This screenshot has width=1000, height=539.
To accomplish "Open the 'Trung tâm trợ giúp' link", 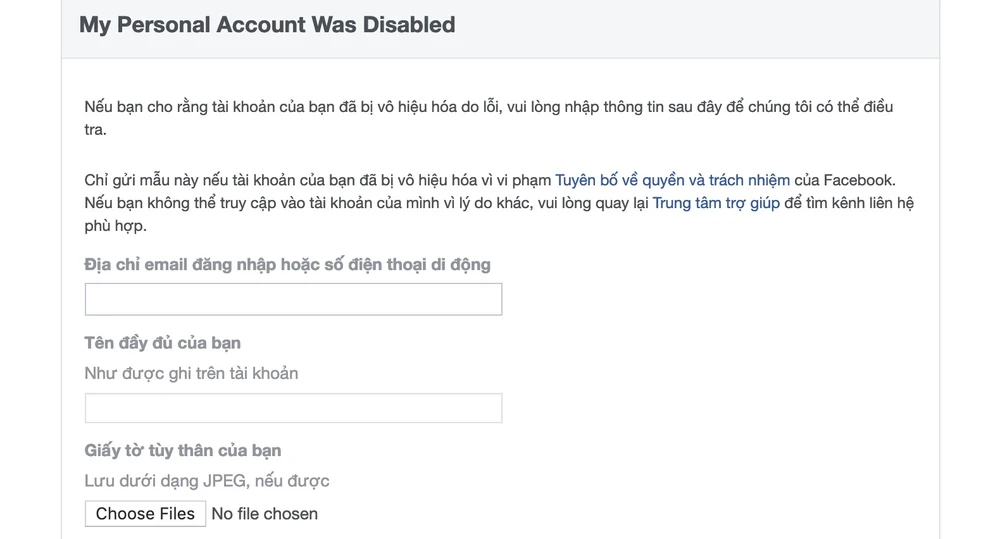I will pyautogui.click(x=715, y=203).
